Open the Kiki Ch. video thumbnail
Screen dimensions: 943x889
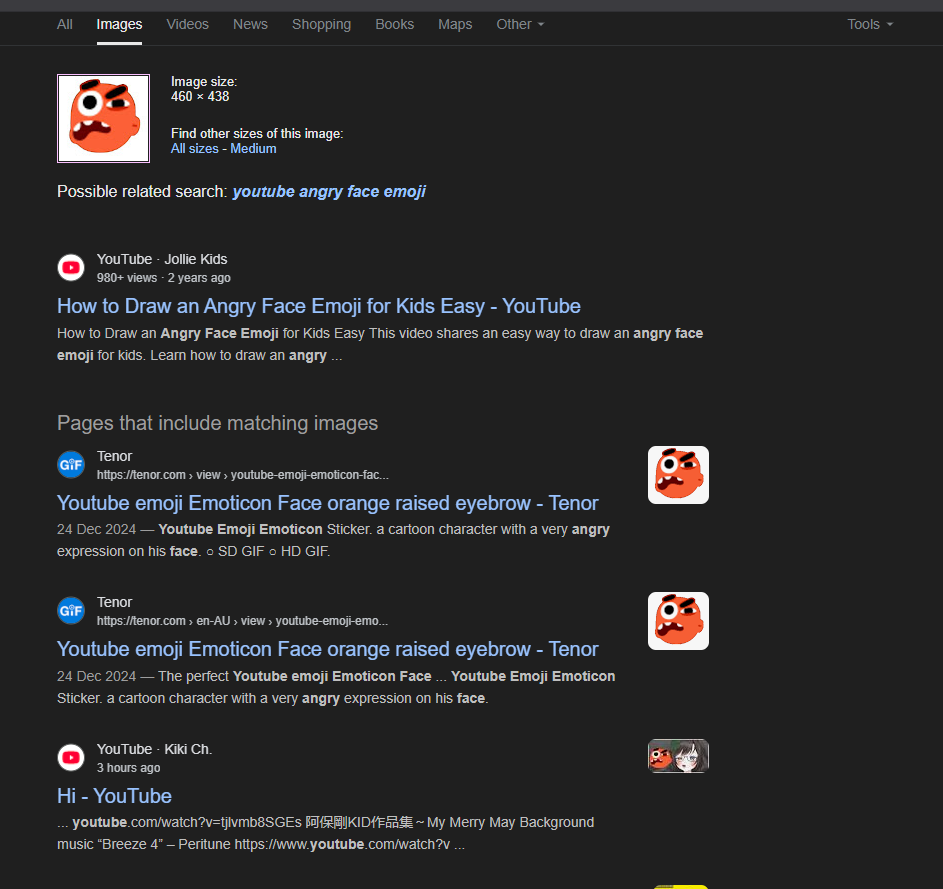click(x=678, y=755)
